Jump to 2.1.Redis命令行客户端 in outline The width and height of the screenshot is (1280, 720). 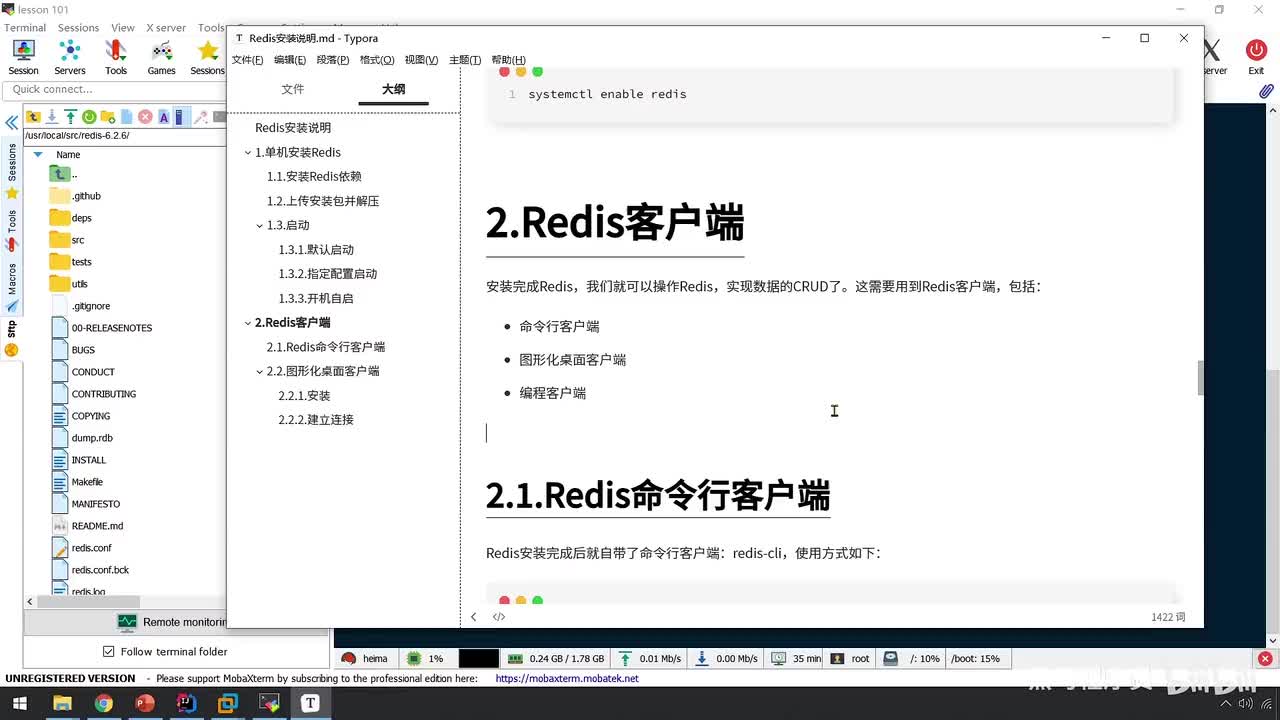[x=326, y=347]
